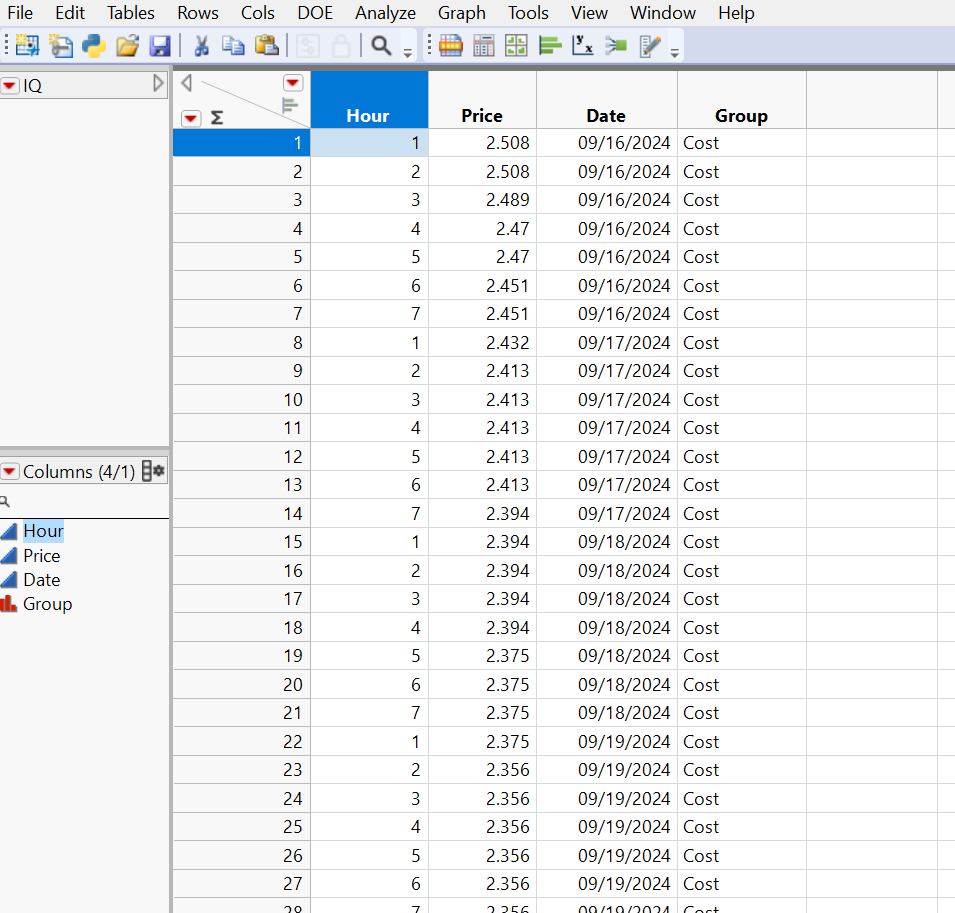Image resolution: width=955 pixels, height=913 pixels.
Task: Open a file using the Open folder icon
Action: click(x=125, y=45)
